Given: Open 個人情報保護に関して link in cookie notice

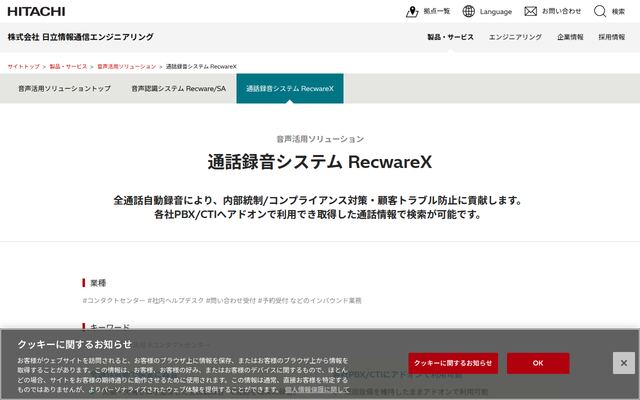Looking at the screenshot, I should [x=317, y=389].
